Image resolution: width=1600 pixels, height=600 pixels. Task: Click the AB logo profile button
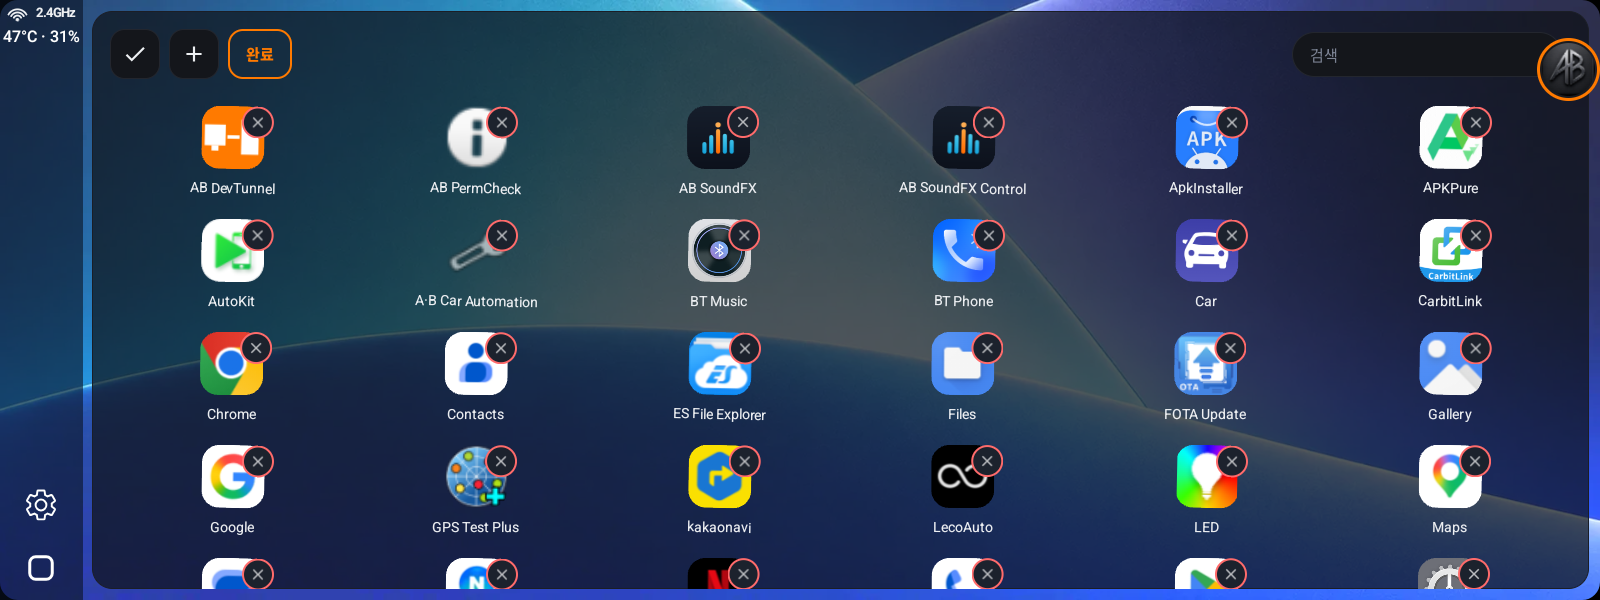coord(1568,69)
